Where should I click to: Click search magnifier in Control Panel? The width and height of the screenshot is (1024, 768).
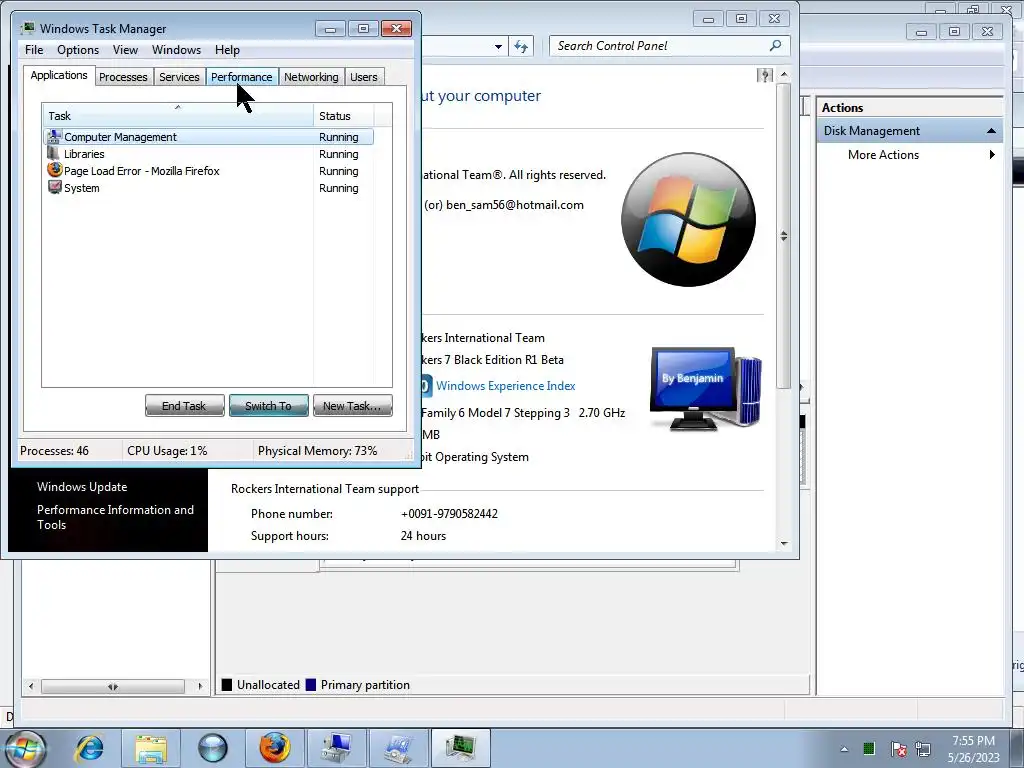point(775,46)
